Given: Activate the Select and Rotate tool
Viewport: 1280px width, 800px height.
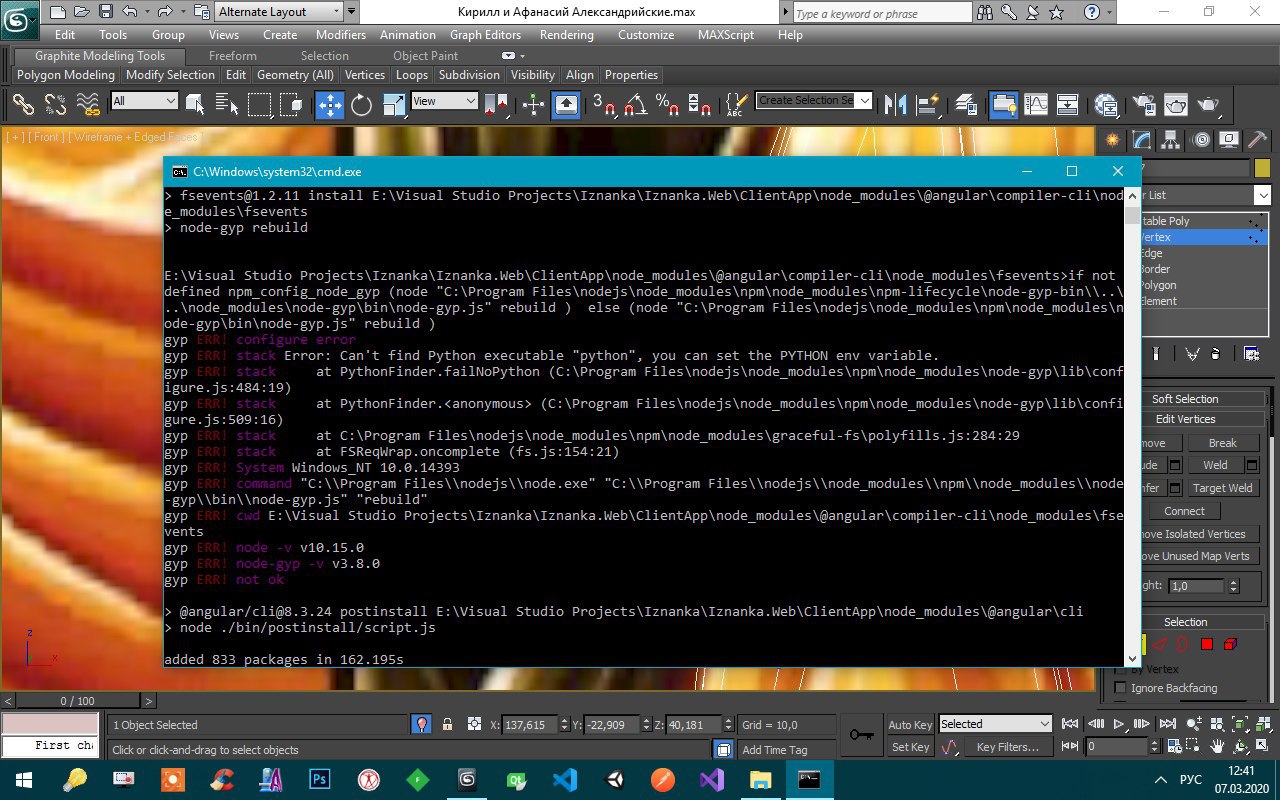Looking at the screenshot, I should [361, 104].
